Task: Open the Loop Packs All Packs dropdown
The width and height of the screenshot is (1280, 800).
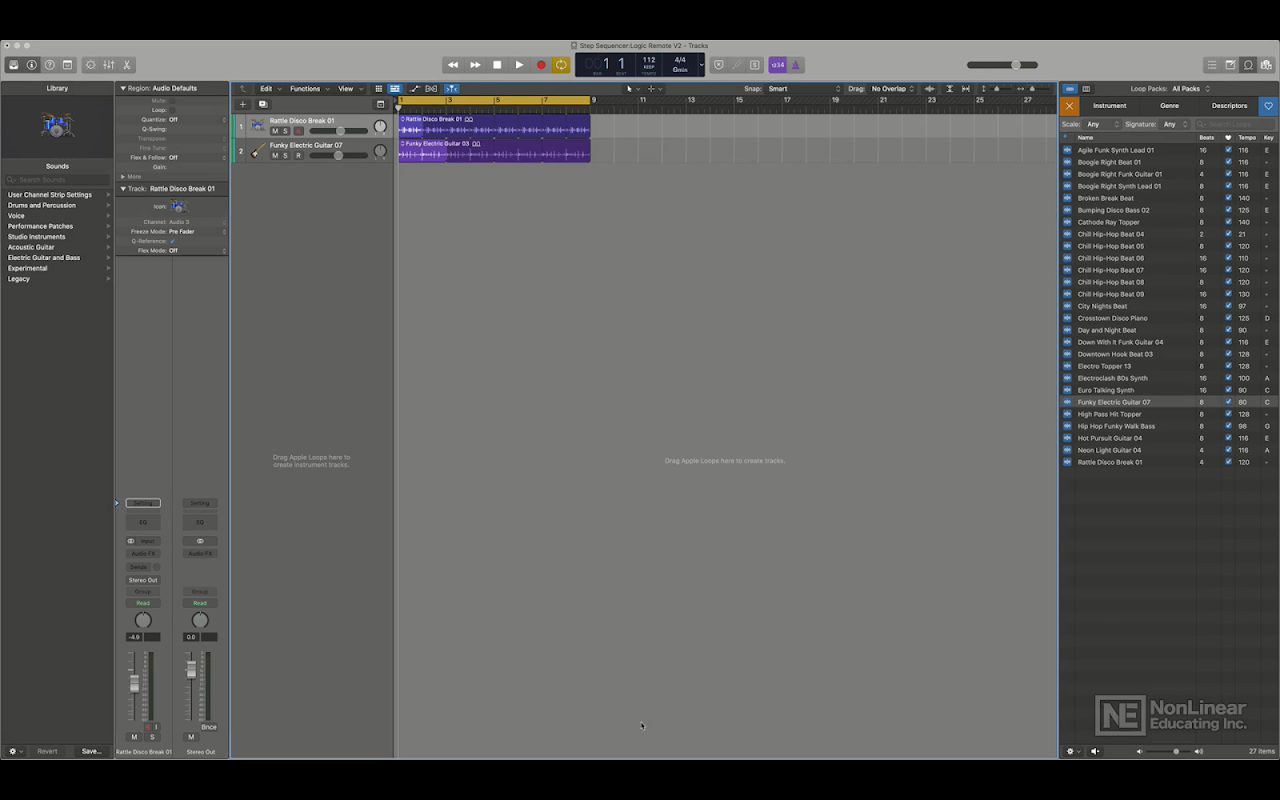Action: point(1190,89)
